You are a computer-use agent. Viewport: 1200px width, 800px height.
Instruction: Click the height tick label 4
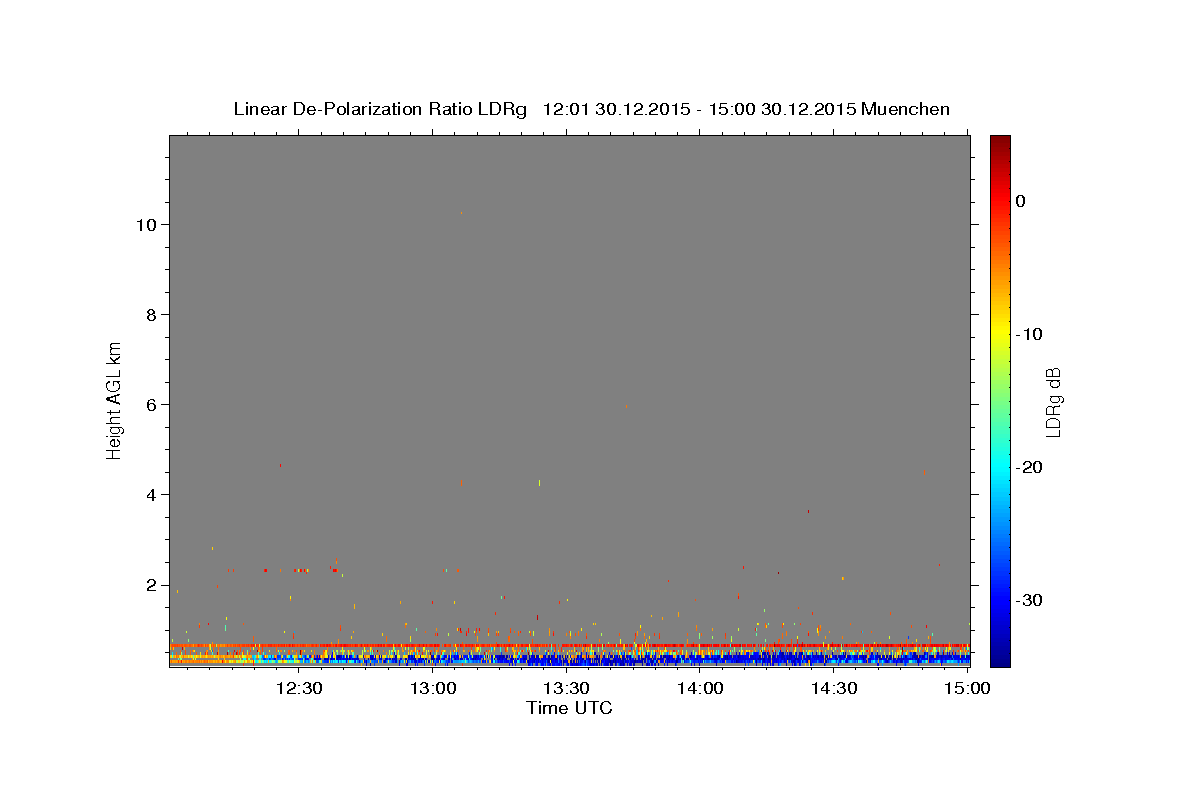click(151, 495)
